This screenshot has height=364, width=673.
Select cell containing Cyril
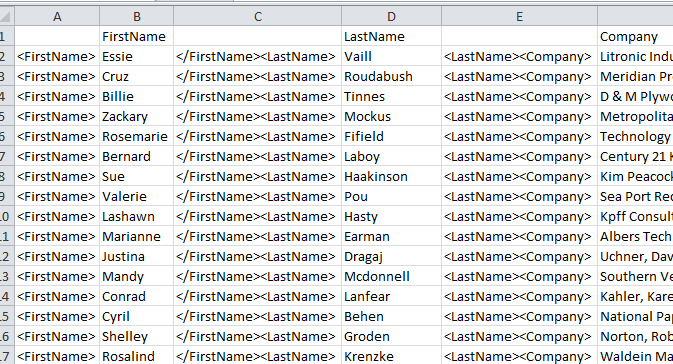(x=136, y=316)
